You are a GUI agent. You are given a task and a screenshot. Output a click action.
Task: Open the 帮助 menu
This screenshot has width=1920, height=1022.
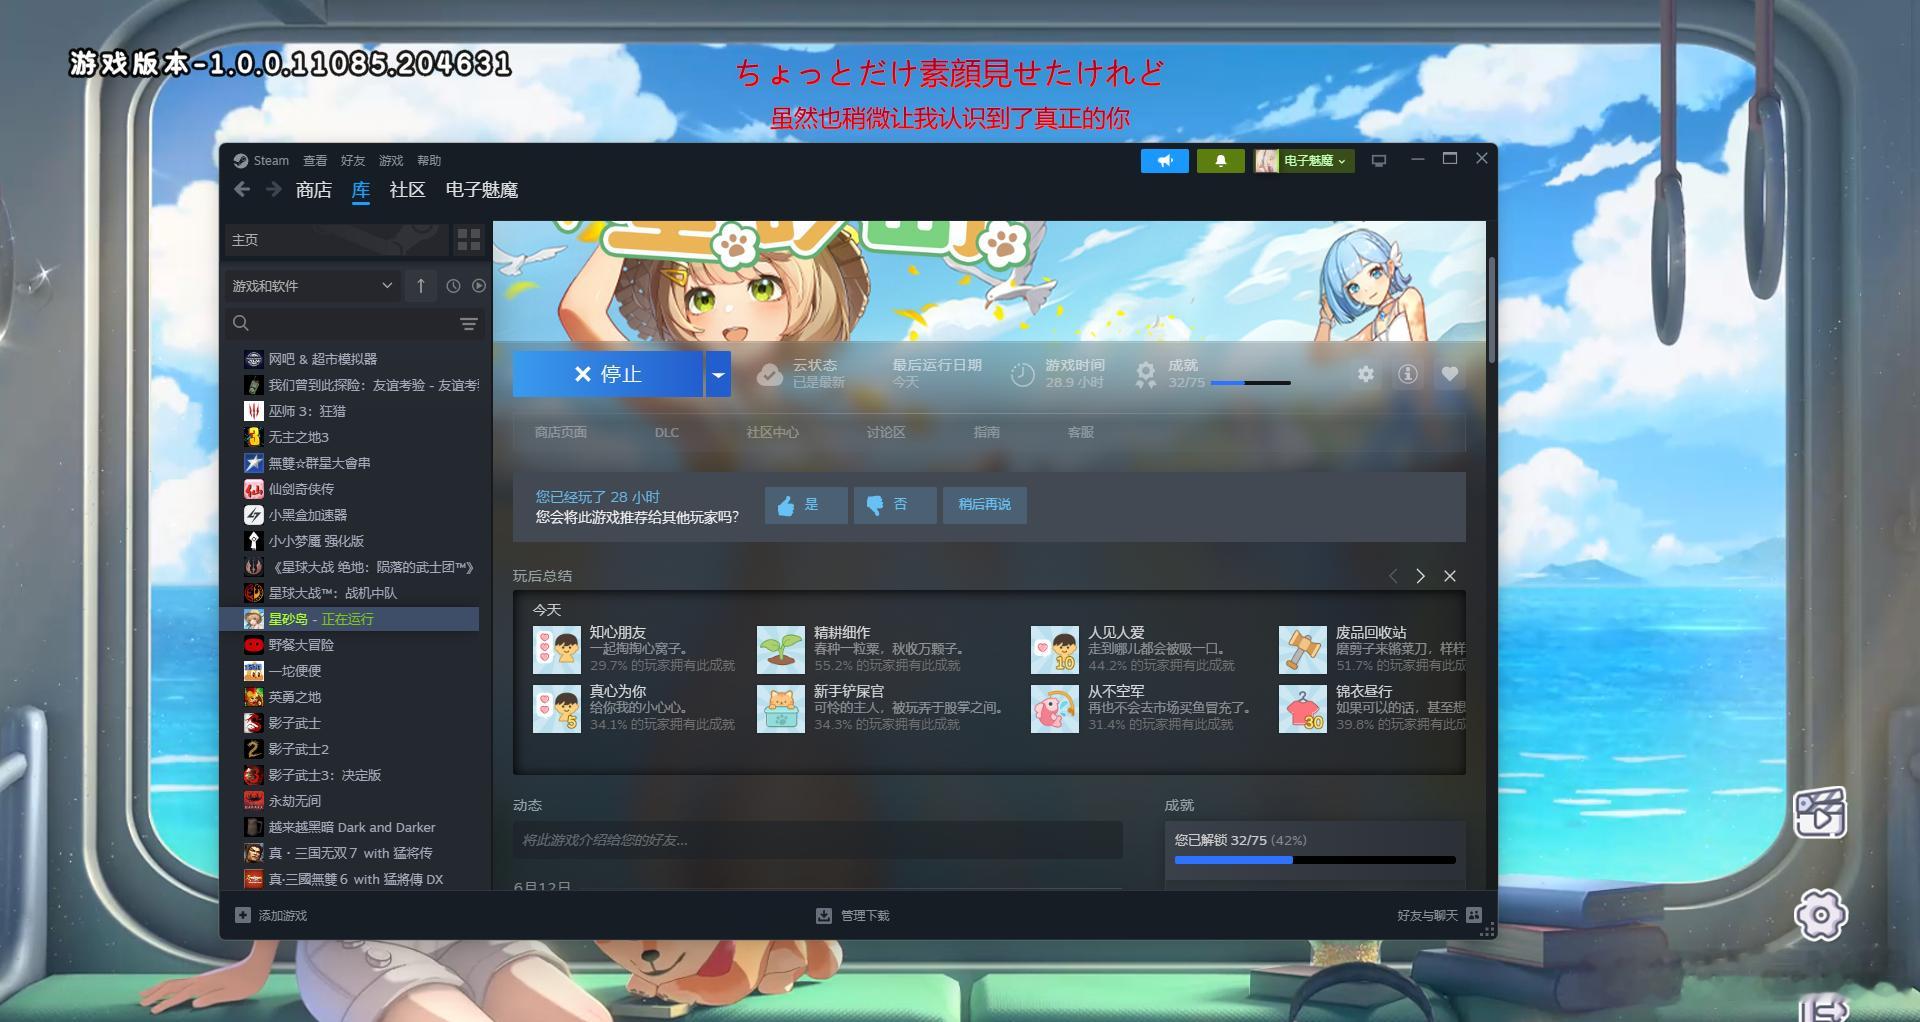429,160
